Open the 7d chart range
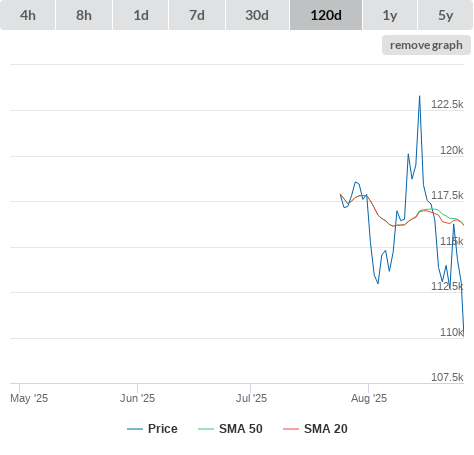This screenshot has height=455, width=474. click(197, 15)
